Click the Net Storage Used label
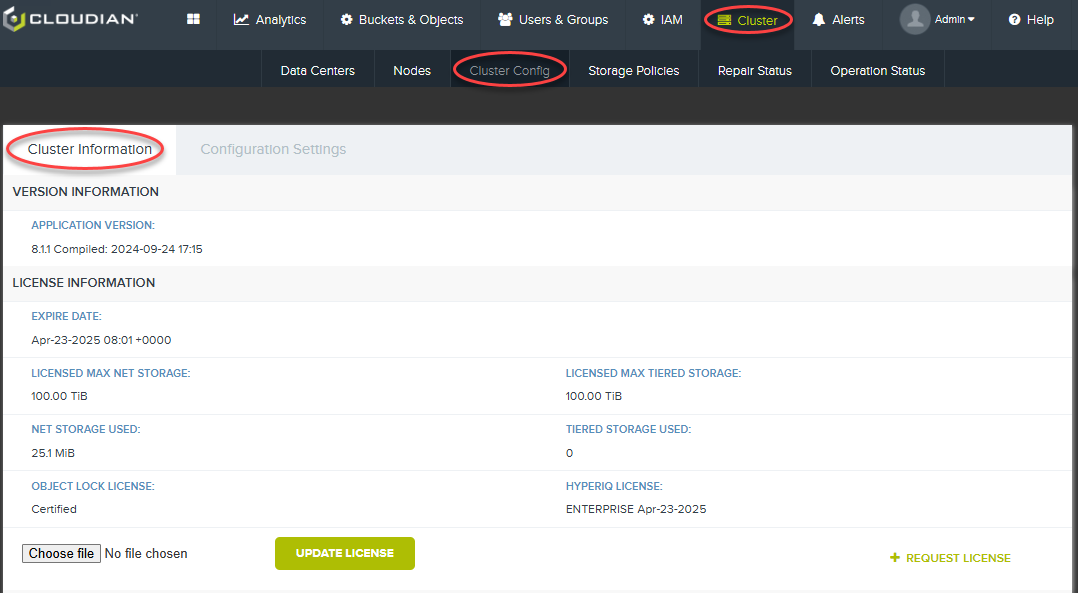Image resolution: width=1078 pixels, height=593 pixels. [85, 429]
